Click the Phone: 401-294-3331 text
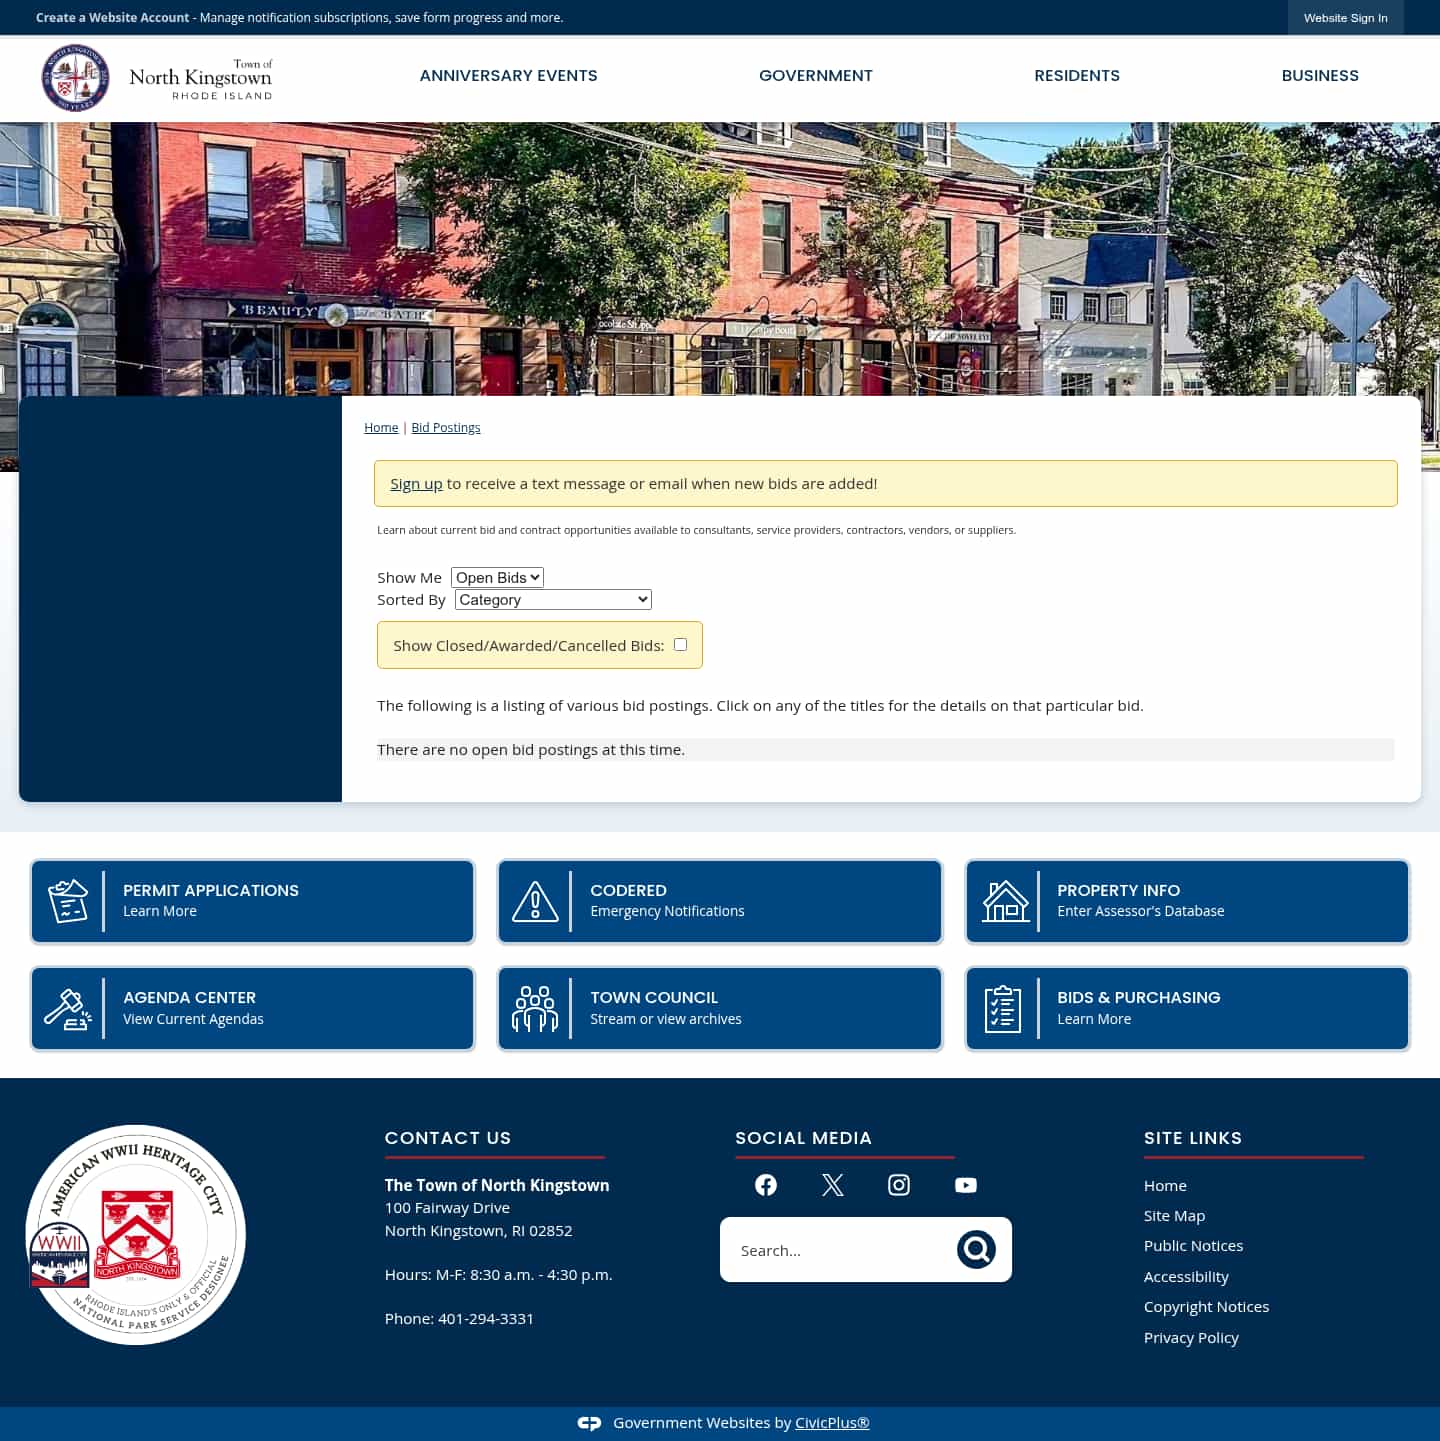Screen dimensions: 1440x1441 pyautogui.click(x=459, y=1319)
